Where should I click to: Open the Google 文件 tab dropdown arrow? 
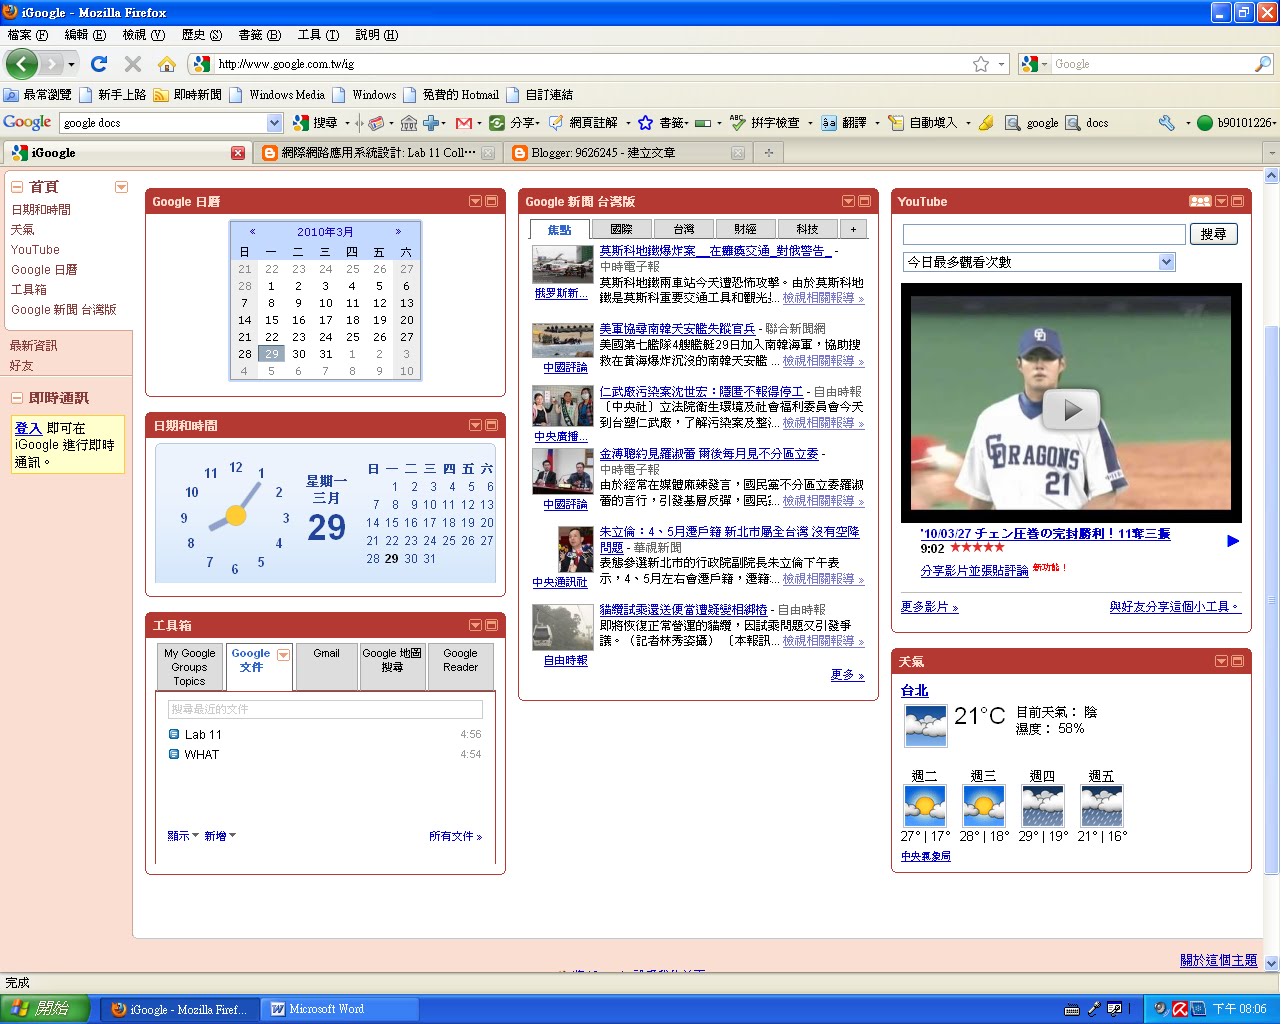click(x=283, y=655)
